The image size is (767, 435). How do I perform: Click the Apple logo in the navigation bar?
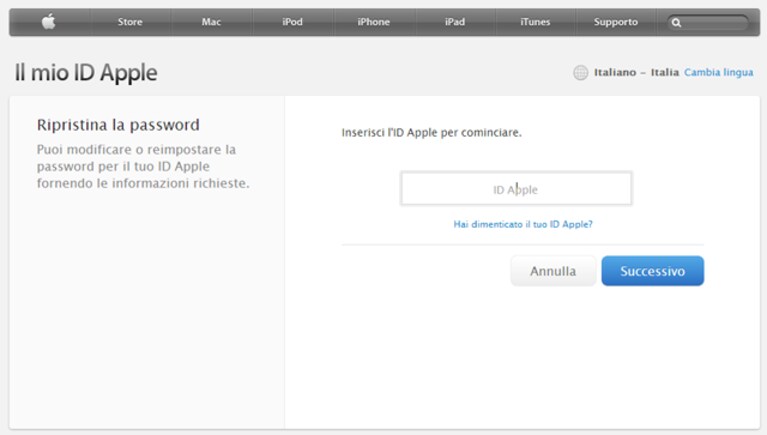pos(48,22)
